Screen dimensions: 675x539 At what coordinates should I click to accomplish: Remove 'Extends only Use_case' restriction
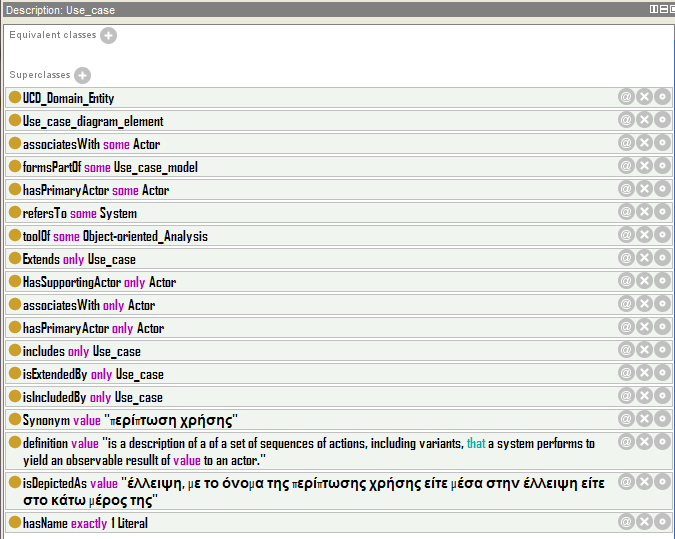click(644, 258)
